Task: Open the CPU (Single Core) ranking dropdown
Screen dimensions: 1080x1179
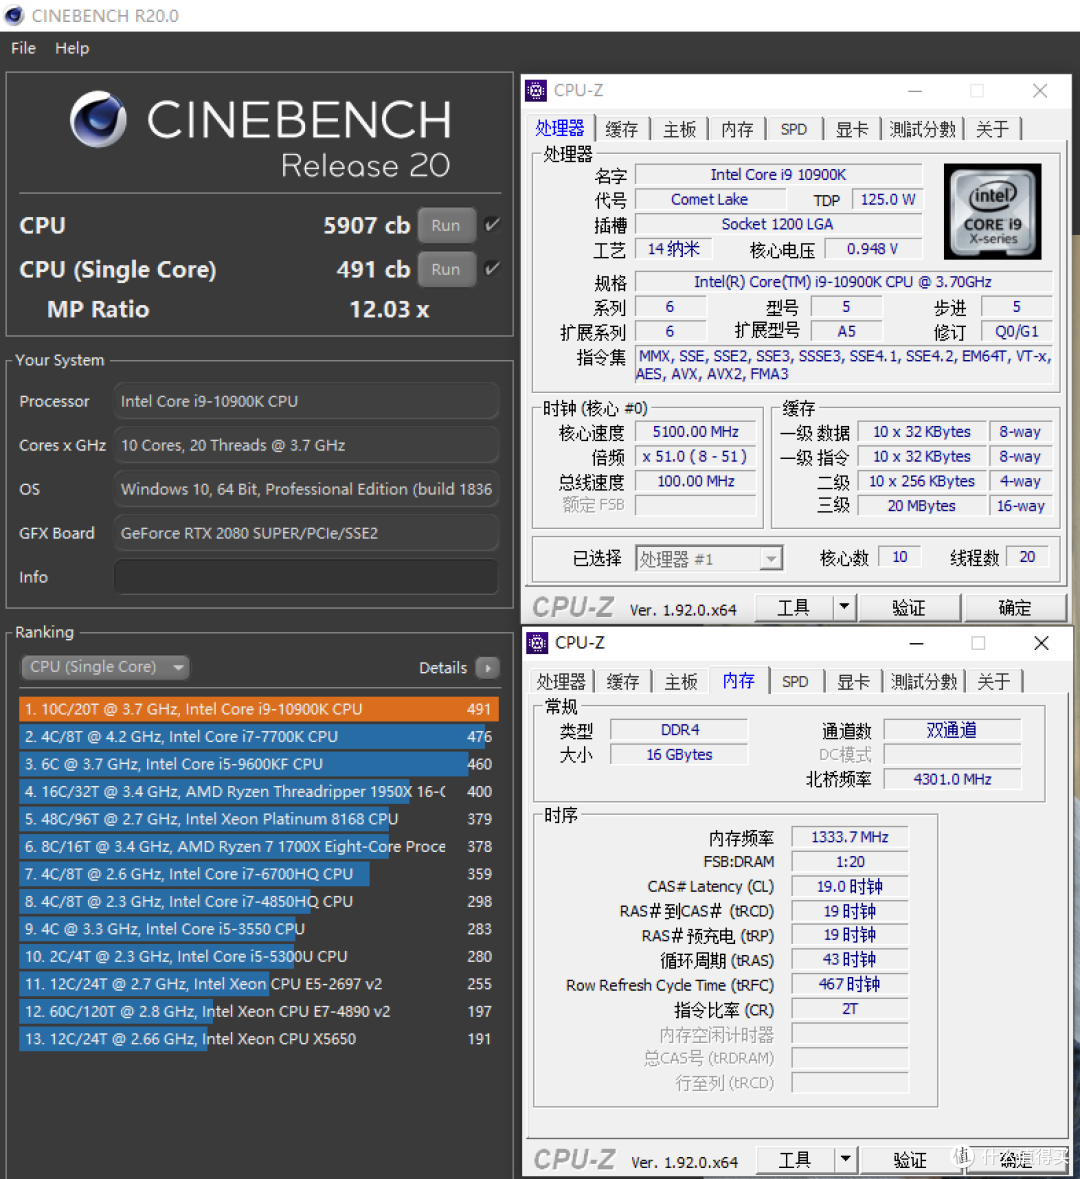Action: [105, 667]
